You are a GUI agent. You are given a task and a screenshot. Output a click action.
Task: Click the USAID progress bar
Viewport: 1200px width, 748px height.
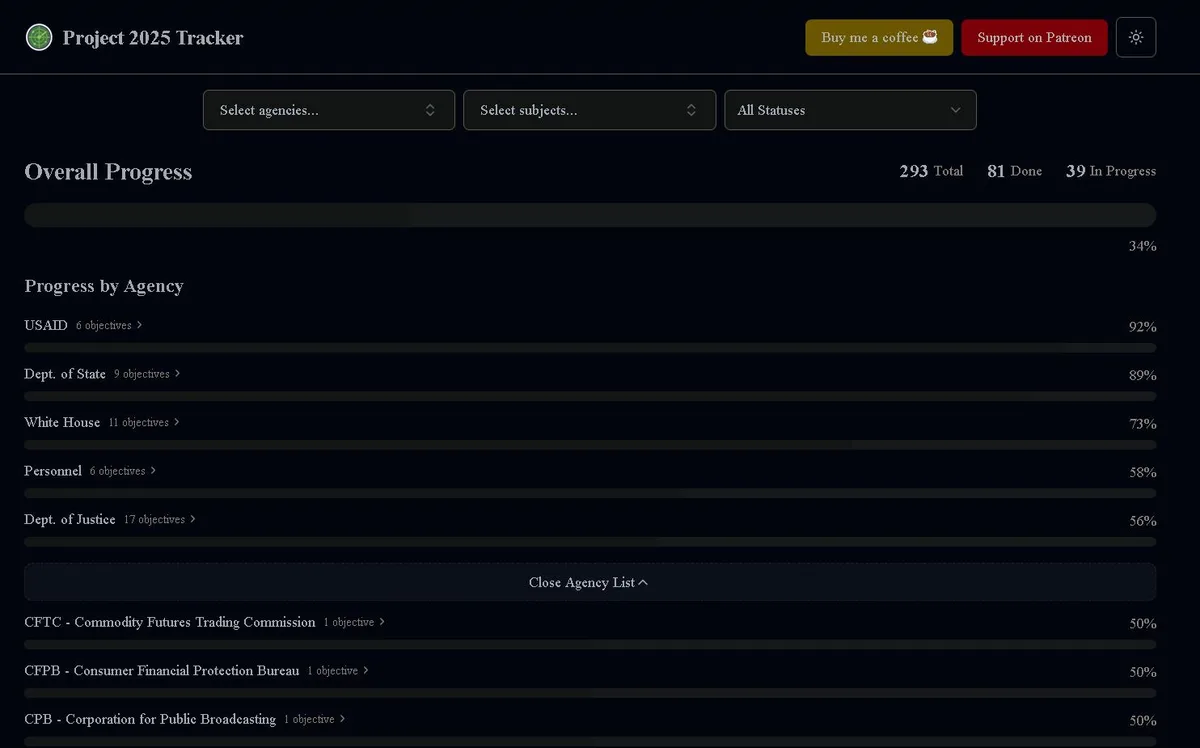(590, 348)
